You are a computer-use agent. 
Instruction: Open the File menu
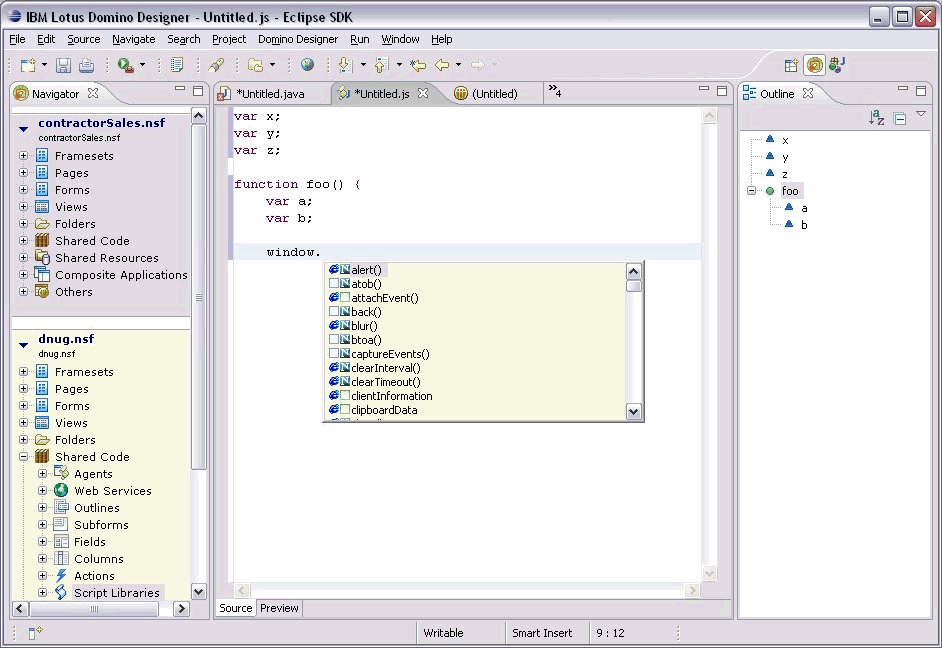pyautogui.click(x=17, y=39)
